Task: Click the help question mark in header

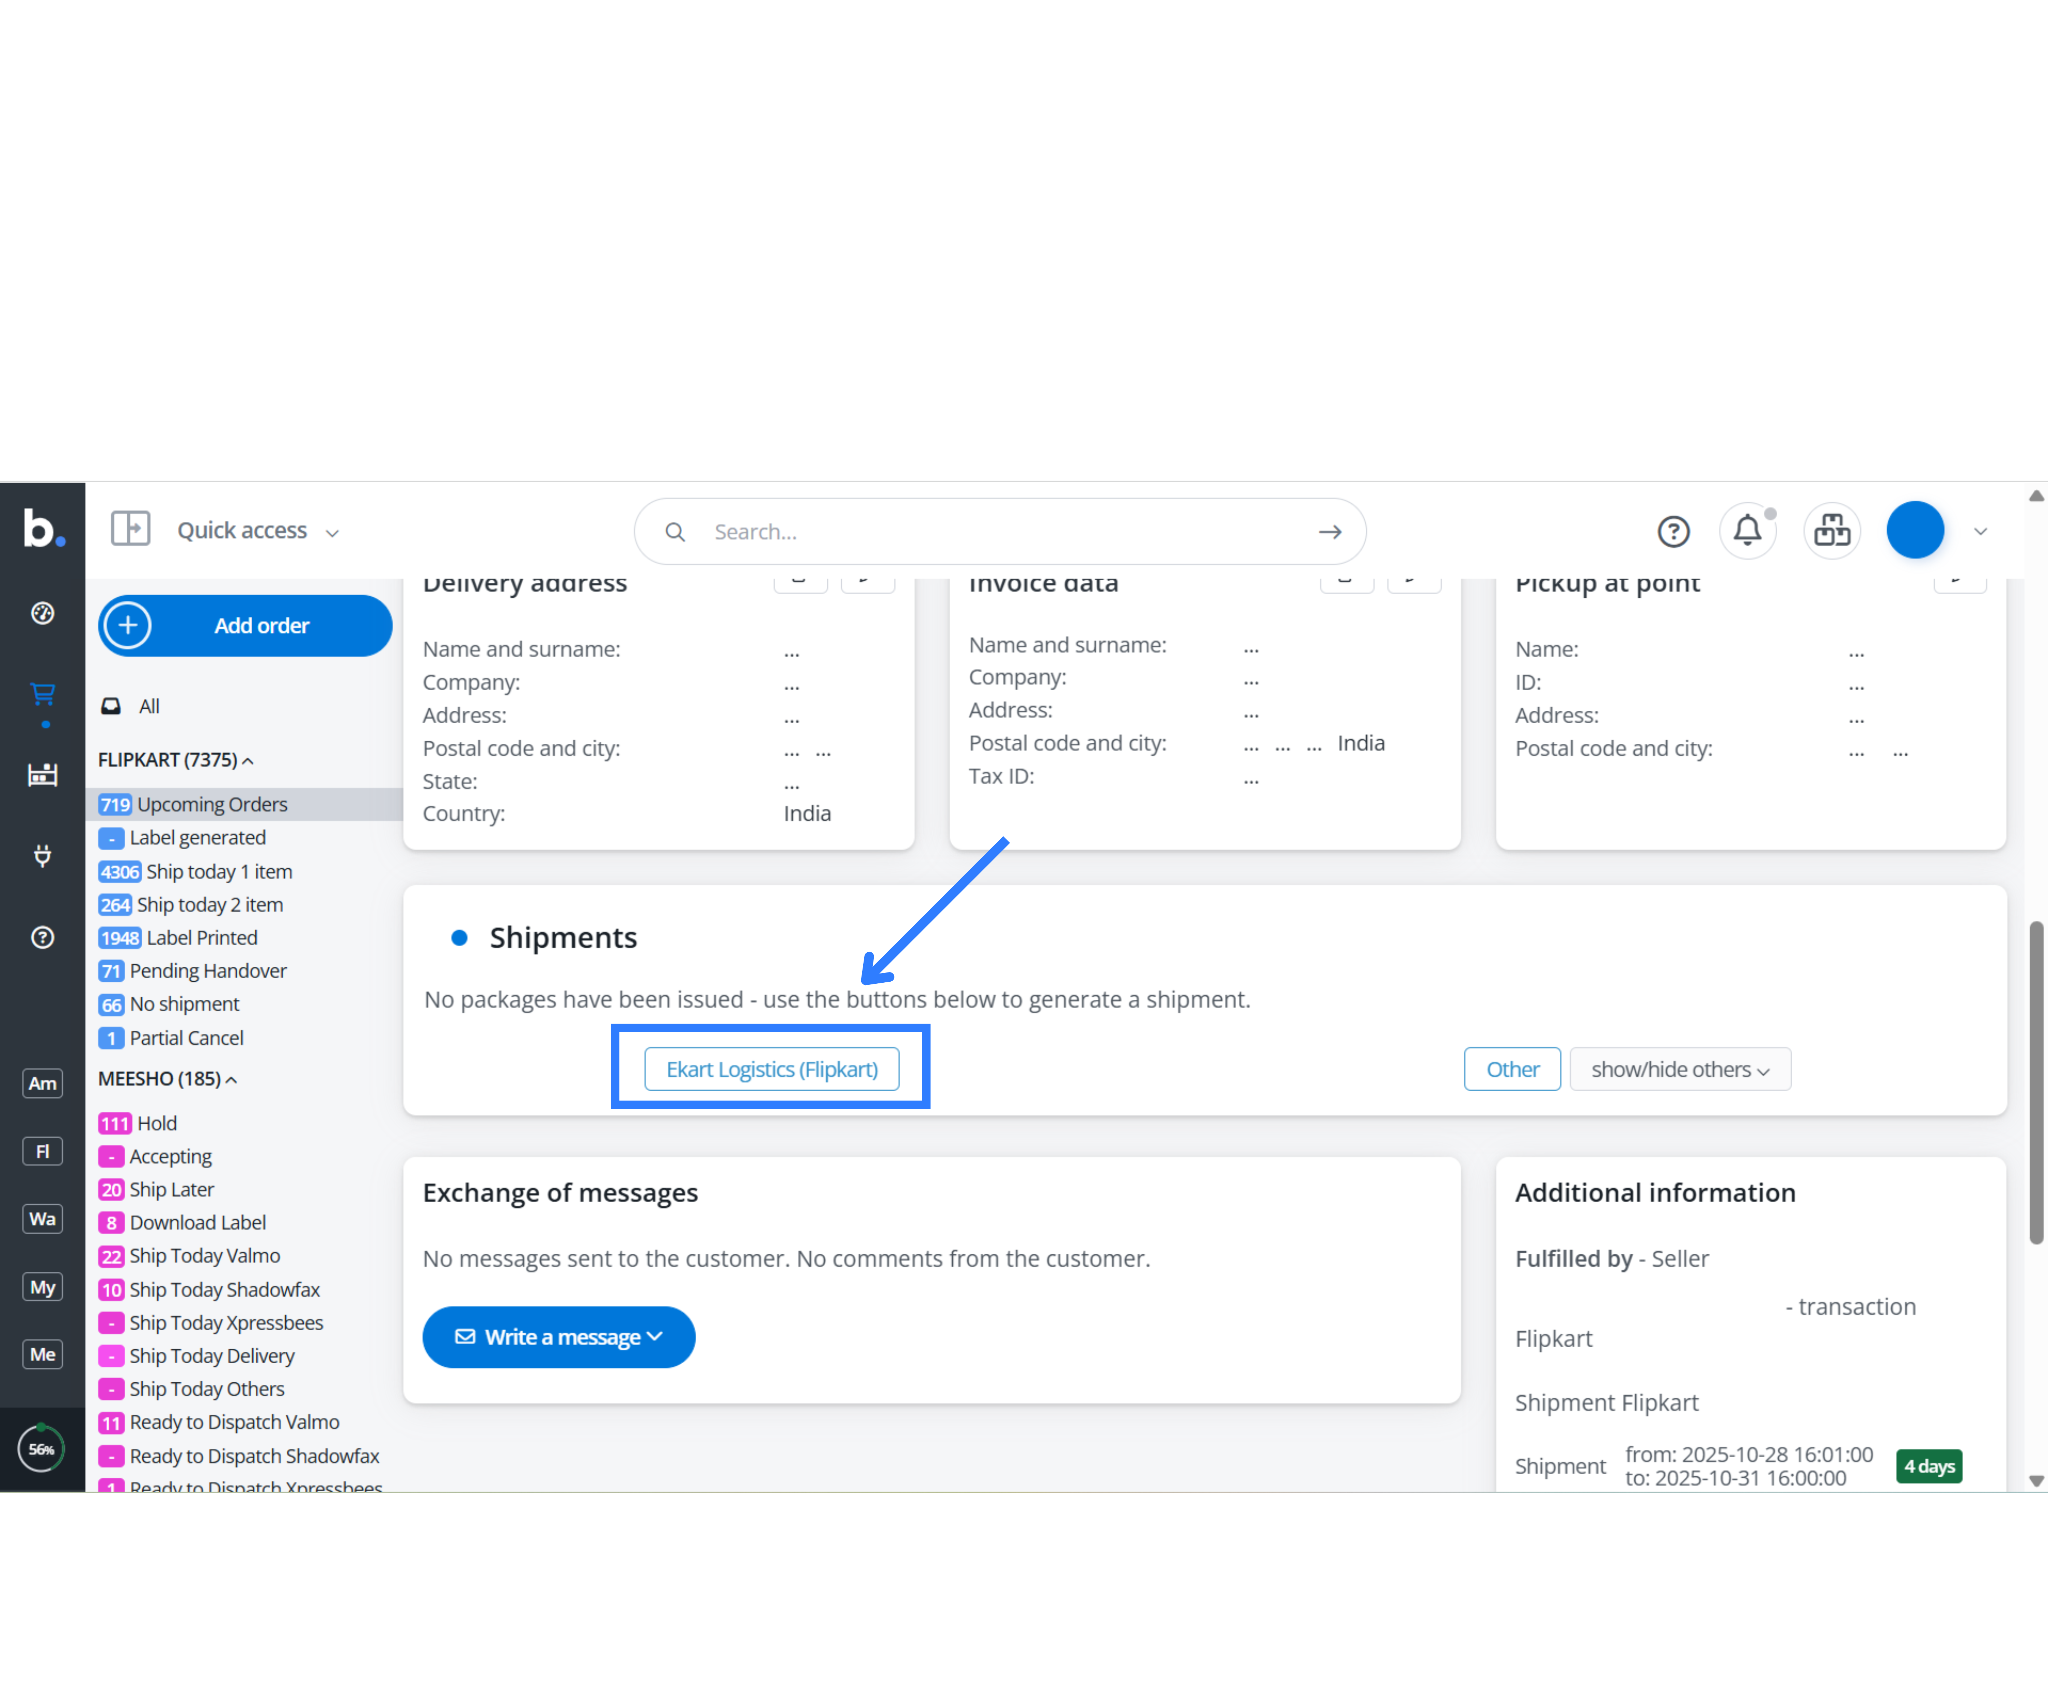Action: pyautogui.click(x=1673, y=531)
